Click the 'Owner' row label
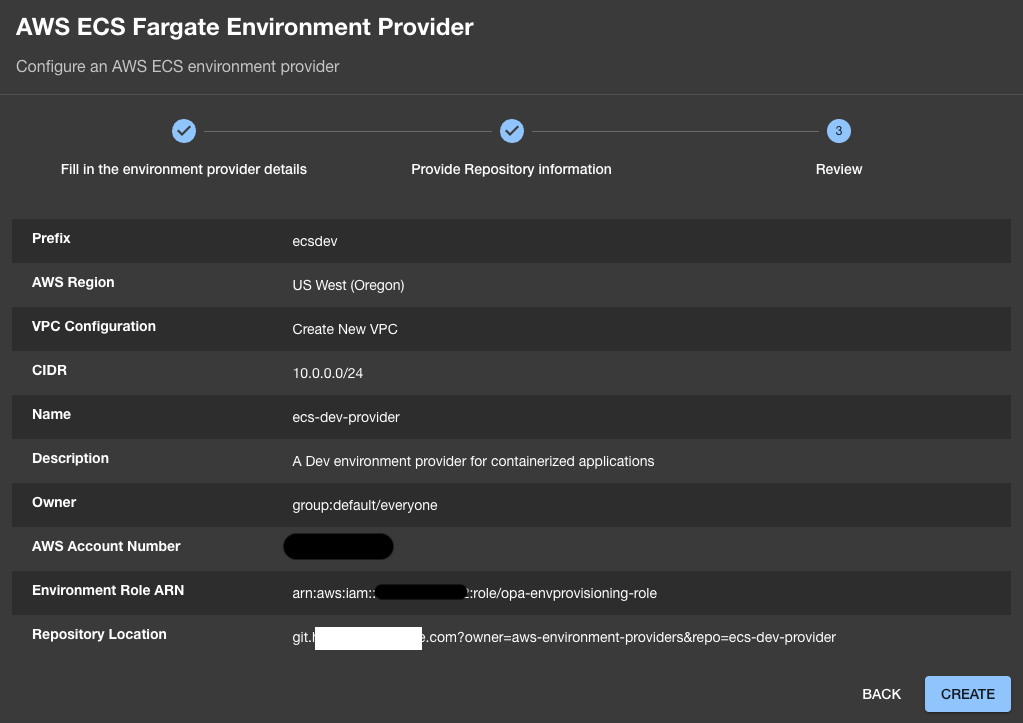The image size is (1023, 723). (54, 502)
